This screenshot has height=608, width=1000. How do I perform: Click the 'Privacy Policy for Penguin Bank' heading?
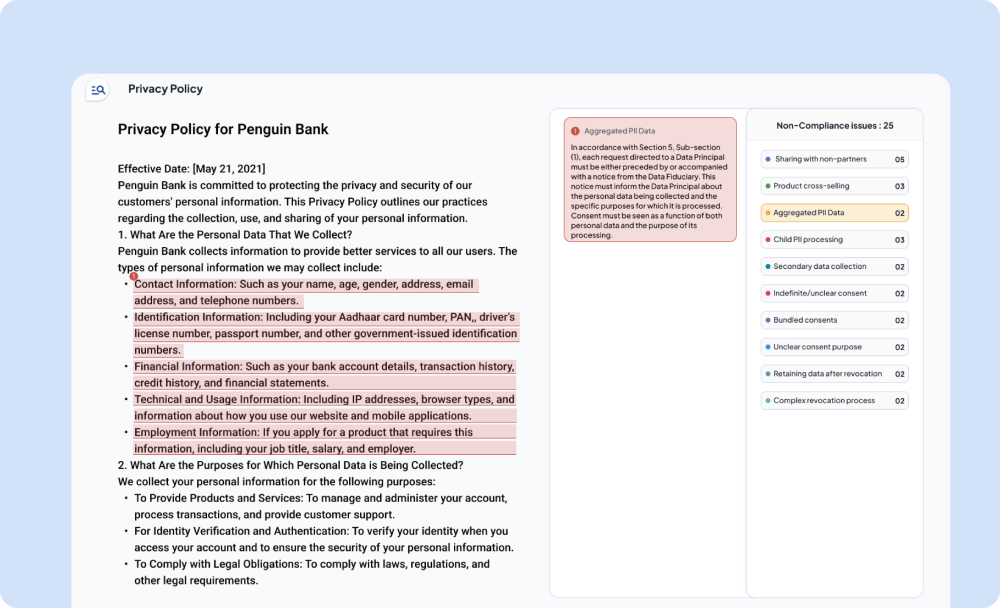tap(223, 130)
